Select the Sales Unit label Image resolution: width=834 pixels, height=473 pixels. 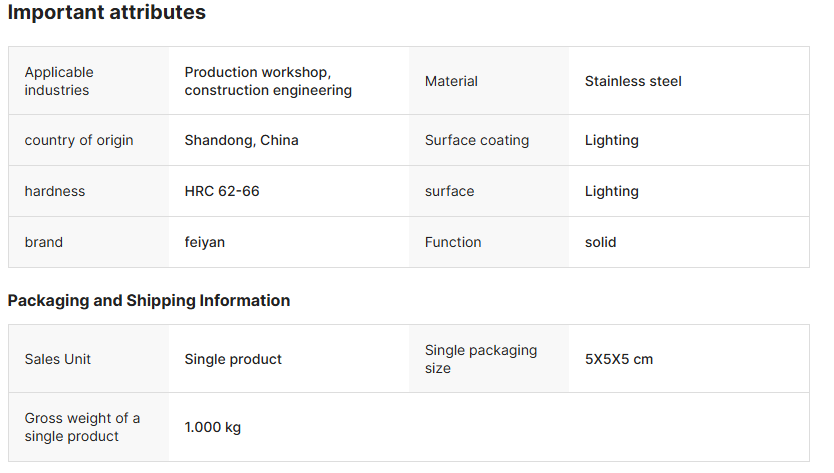pos(58,359)
